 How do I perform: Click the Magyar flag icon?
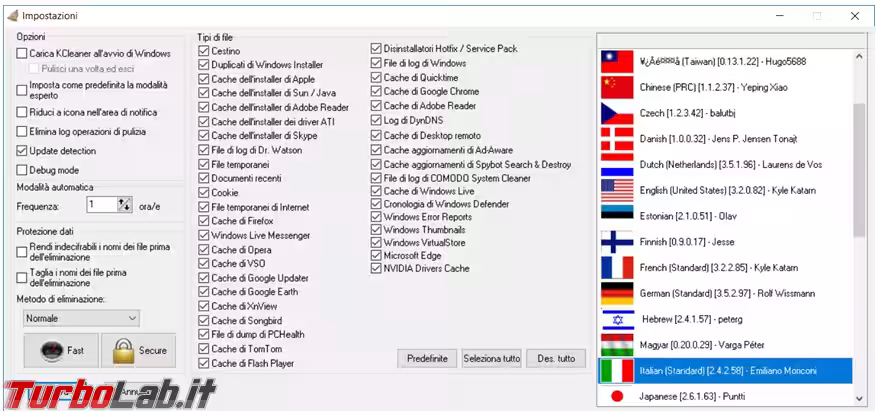pos(617,344)
